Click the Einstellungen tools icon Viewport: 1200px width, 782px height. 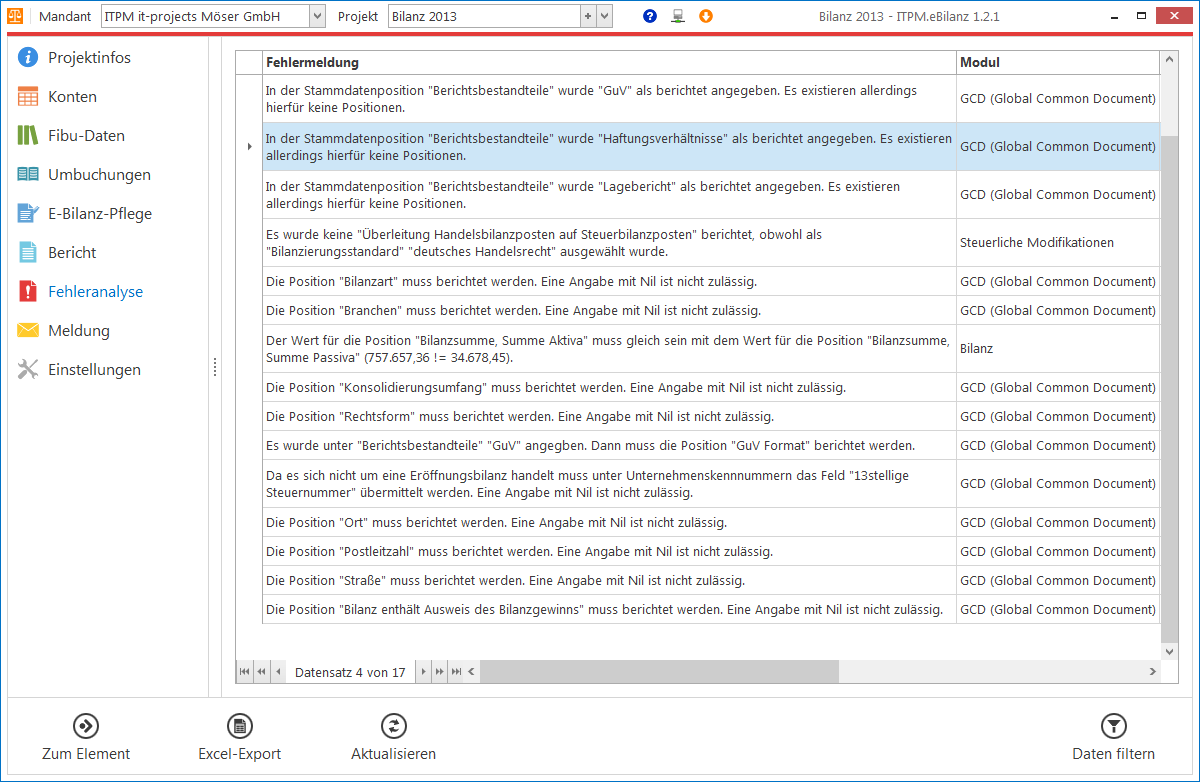(x=28, y=369)
